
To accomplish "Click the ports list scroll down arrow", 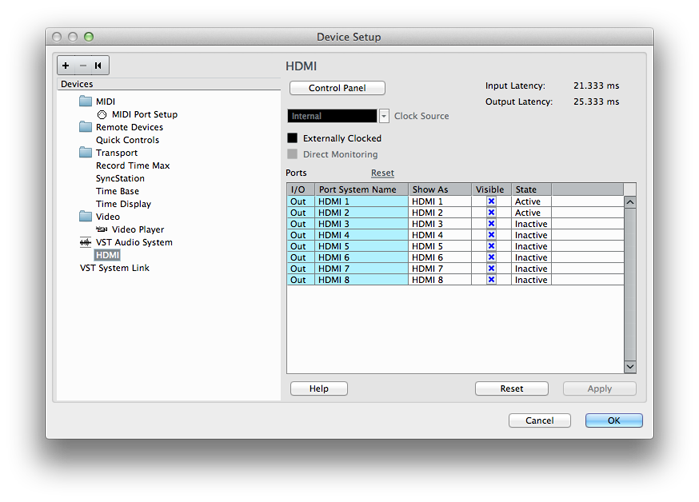I will (x=630, y=367).
